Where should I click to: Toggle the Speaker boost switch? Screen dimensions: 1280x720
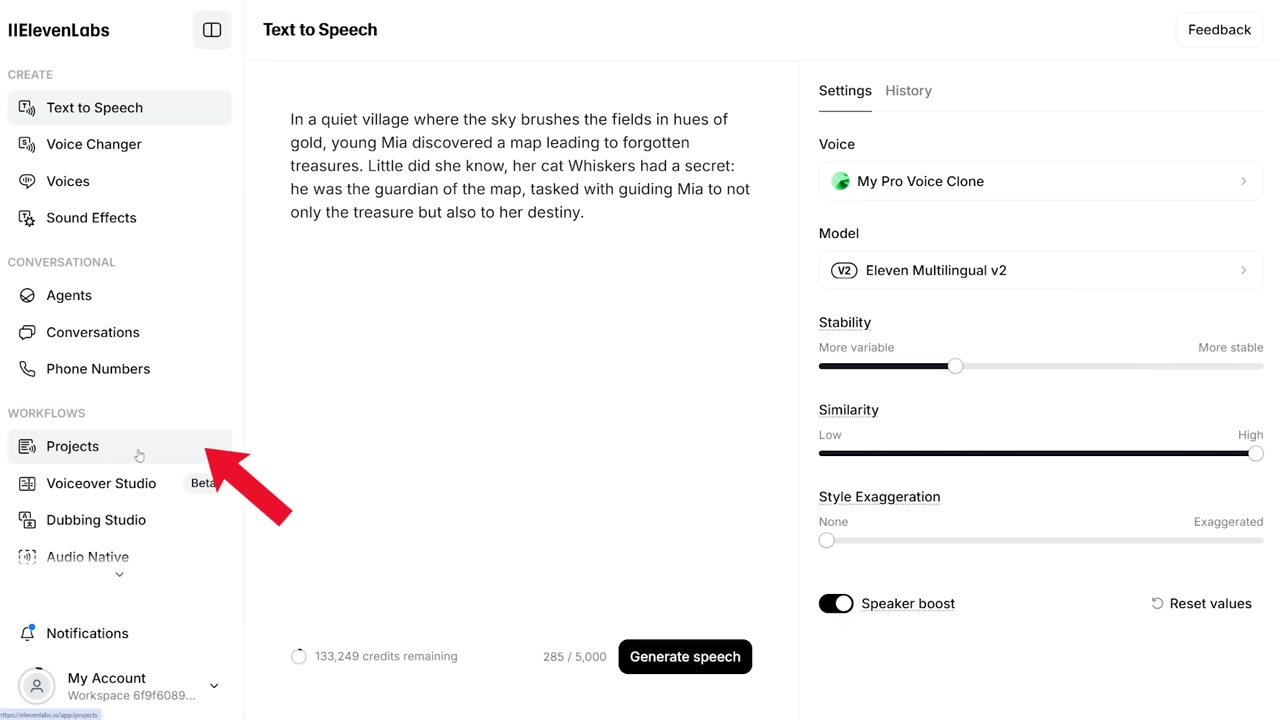836,603
